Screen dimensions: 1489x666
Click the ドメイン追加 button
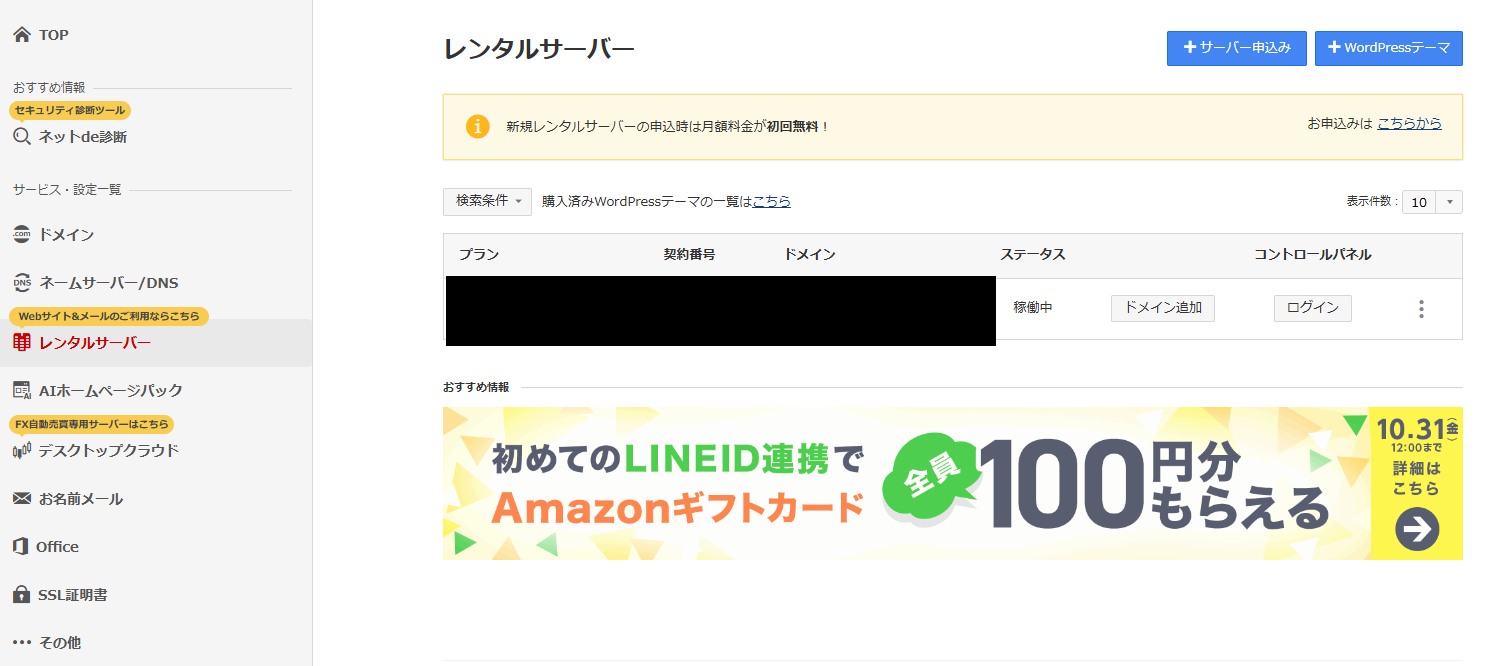coord(1162,308)
